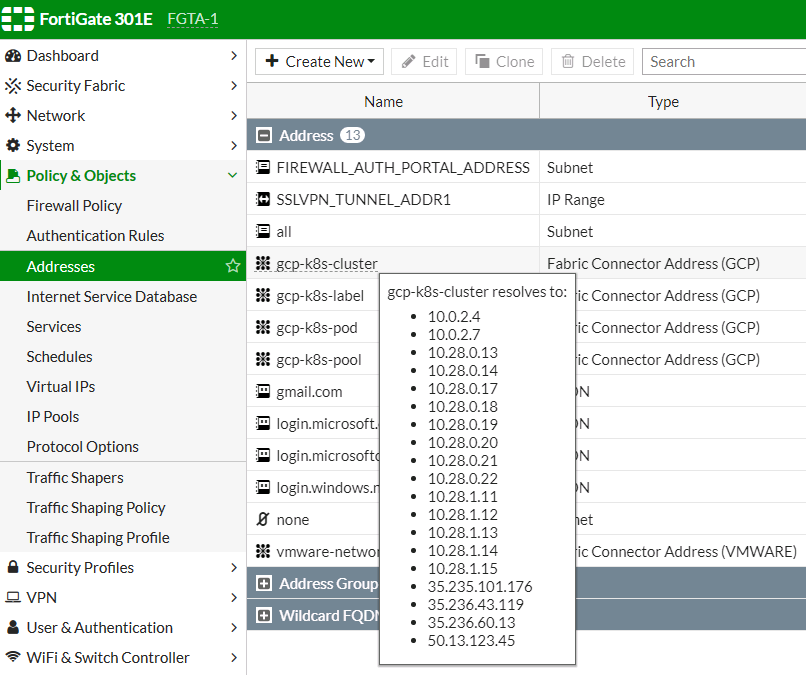Image resolution: width=806 pixels, height=675 pixels.
Task: Open the Create New dropdown
Action: [318, 61]
